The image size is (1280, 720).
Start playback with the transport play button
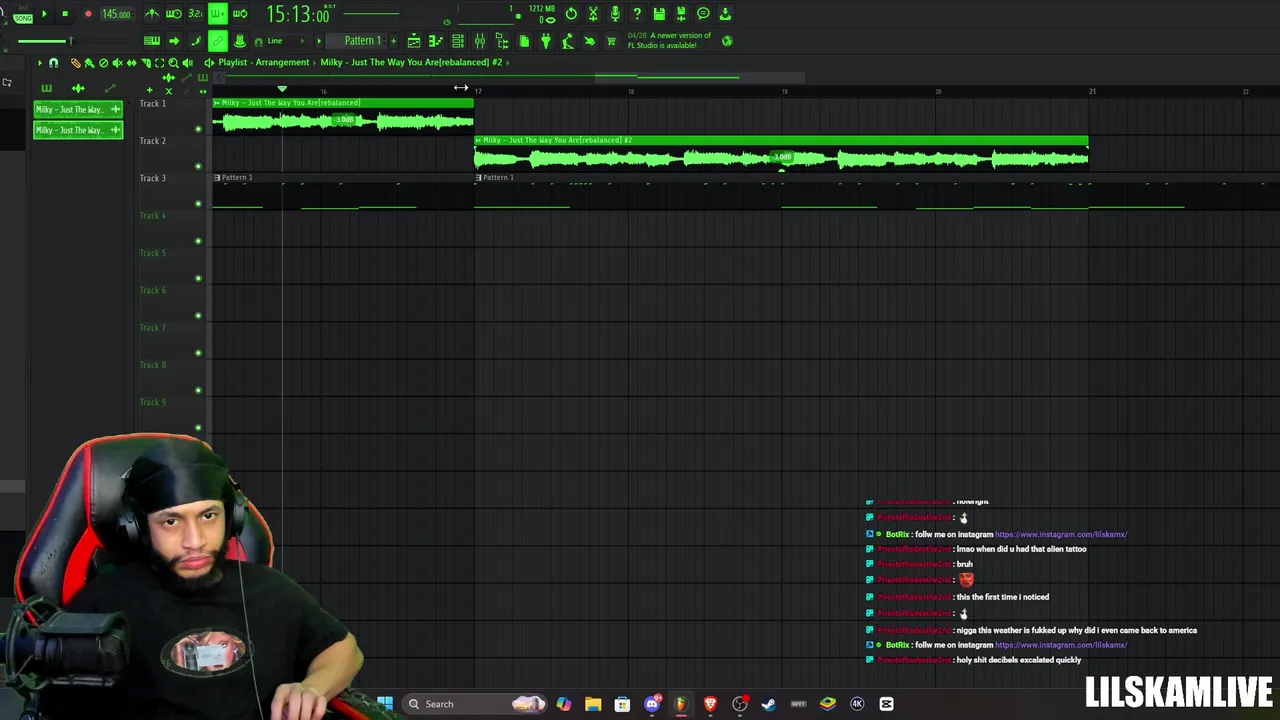point(44,14)
